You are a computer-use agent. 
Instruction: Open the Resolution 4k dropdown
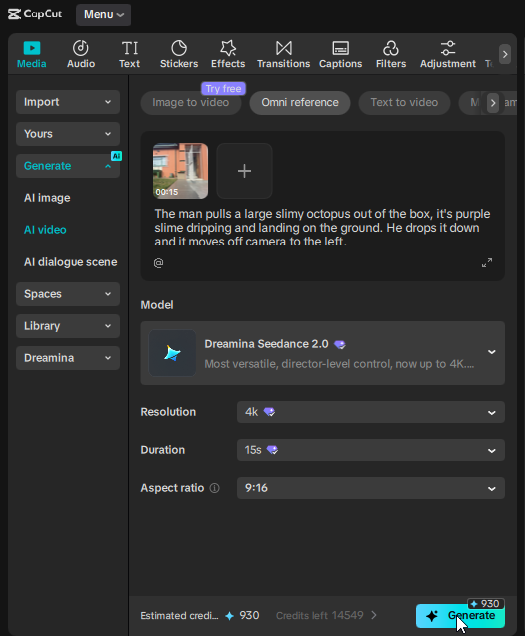[371, 412]
